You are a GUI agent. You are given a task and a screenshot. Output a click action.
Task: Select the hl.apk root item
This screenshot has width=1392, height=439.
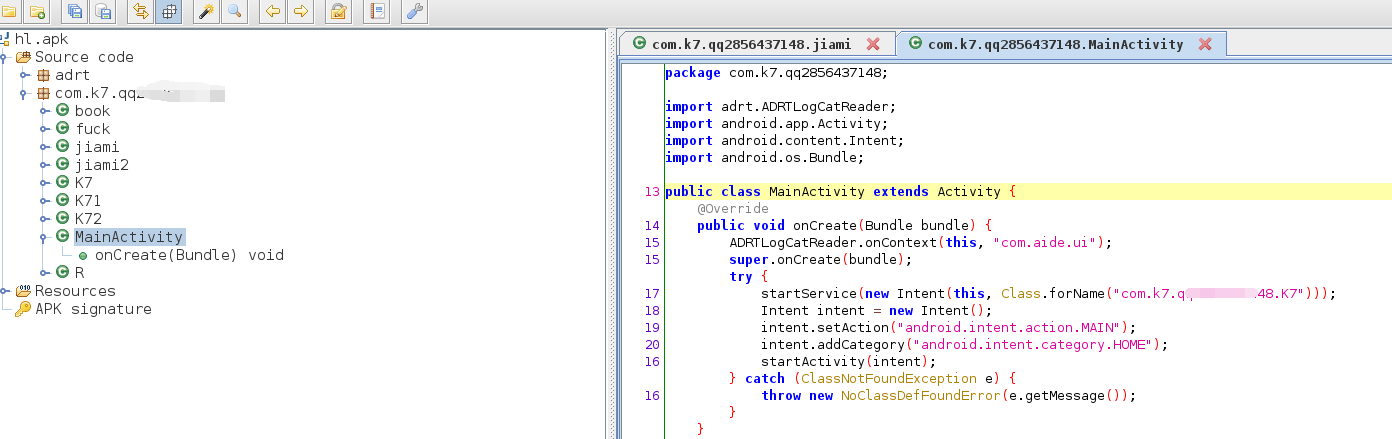tap(41, 39)
